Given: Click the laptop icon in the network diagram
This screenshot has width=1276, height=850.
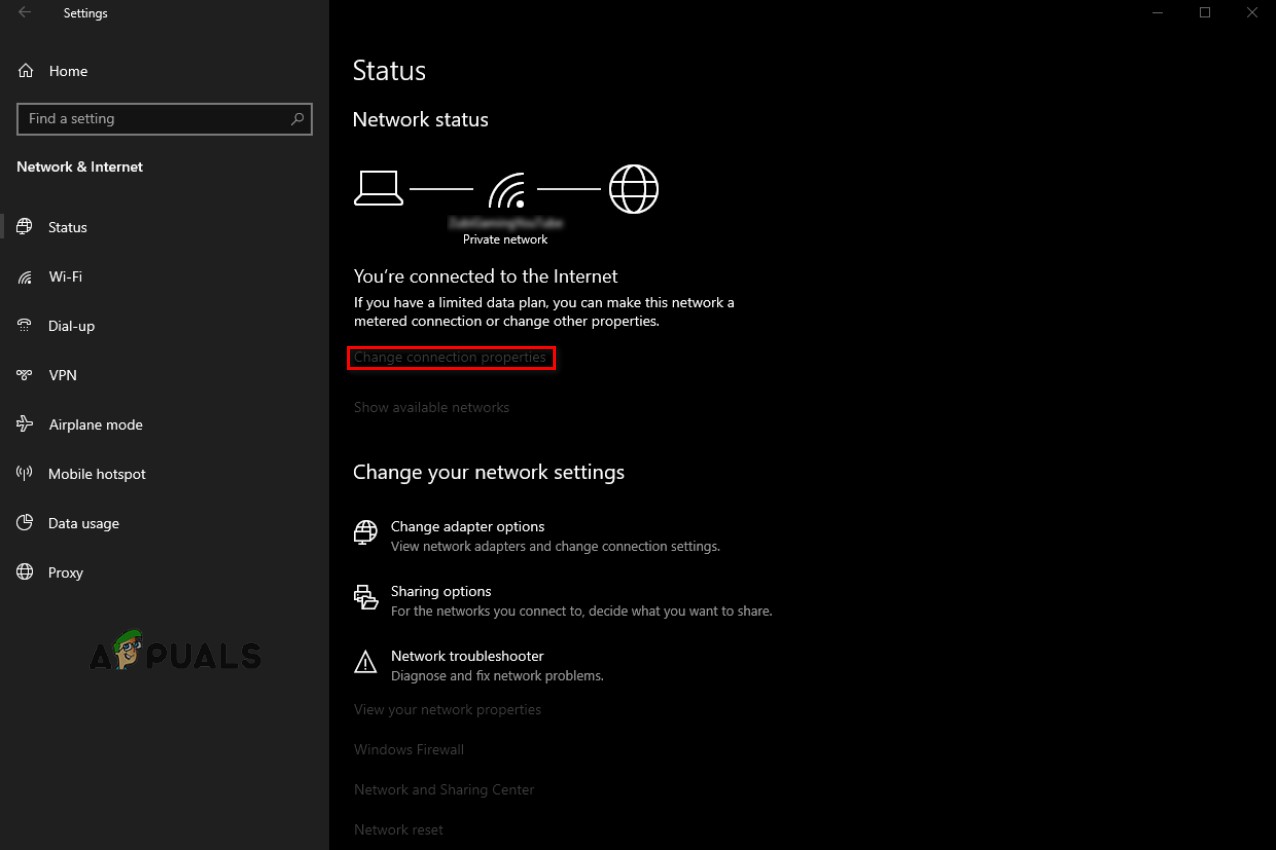Looking at the screenshot, I should [379, 188].
